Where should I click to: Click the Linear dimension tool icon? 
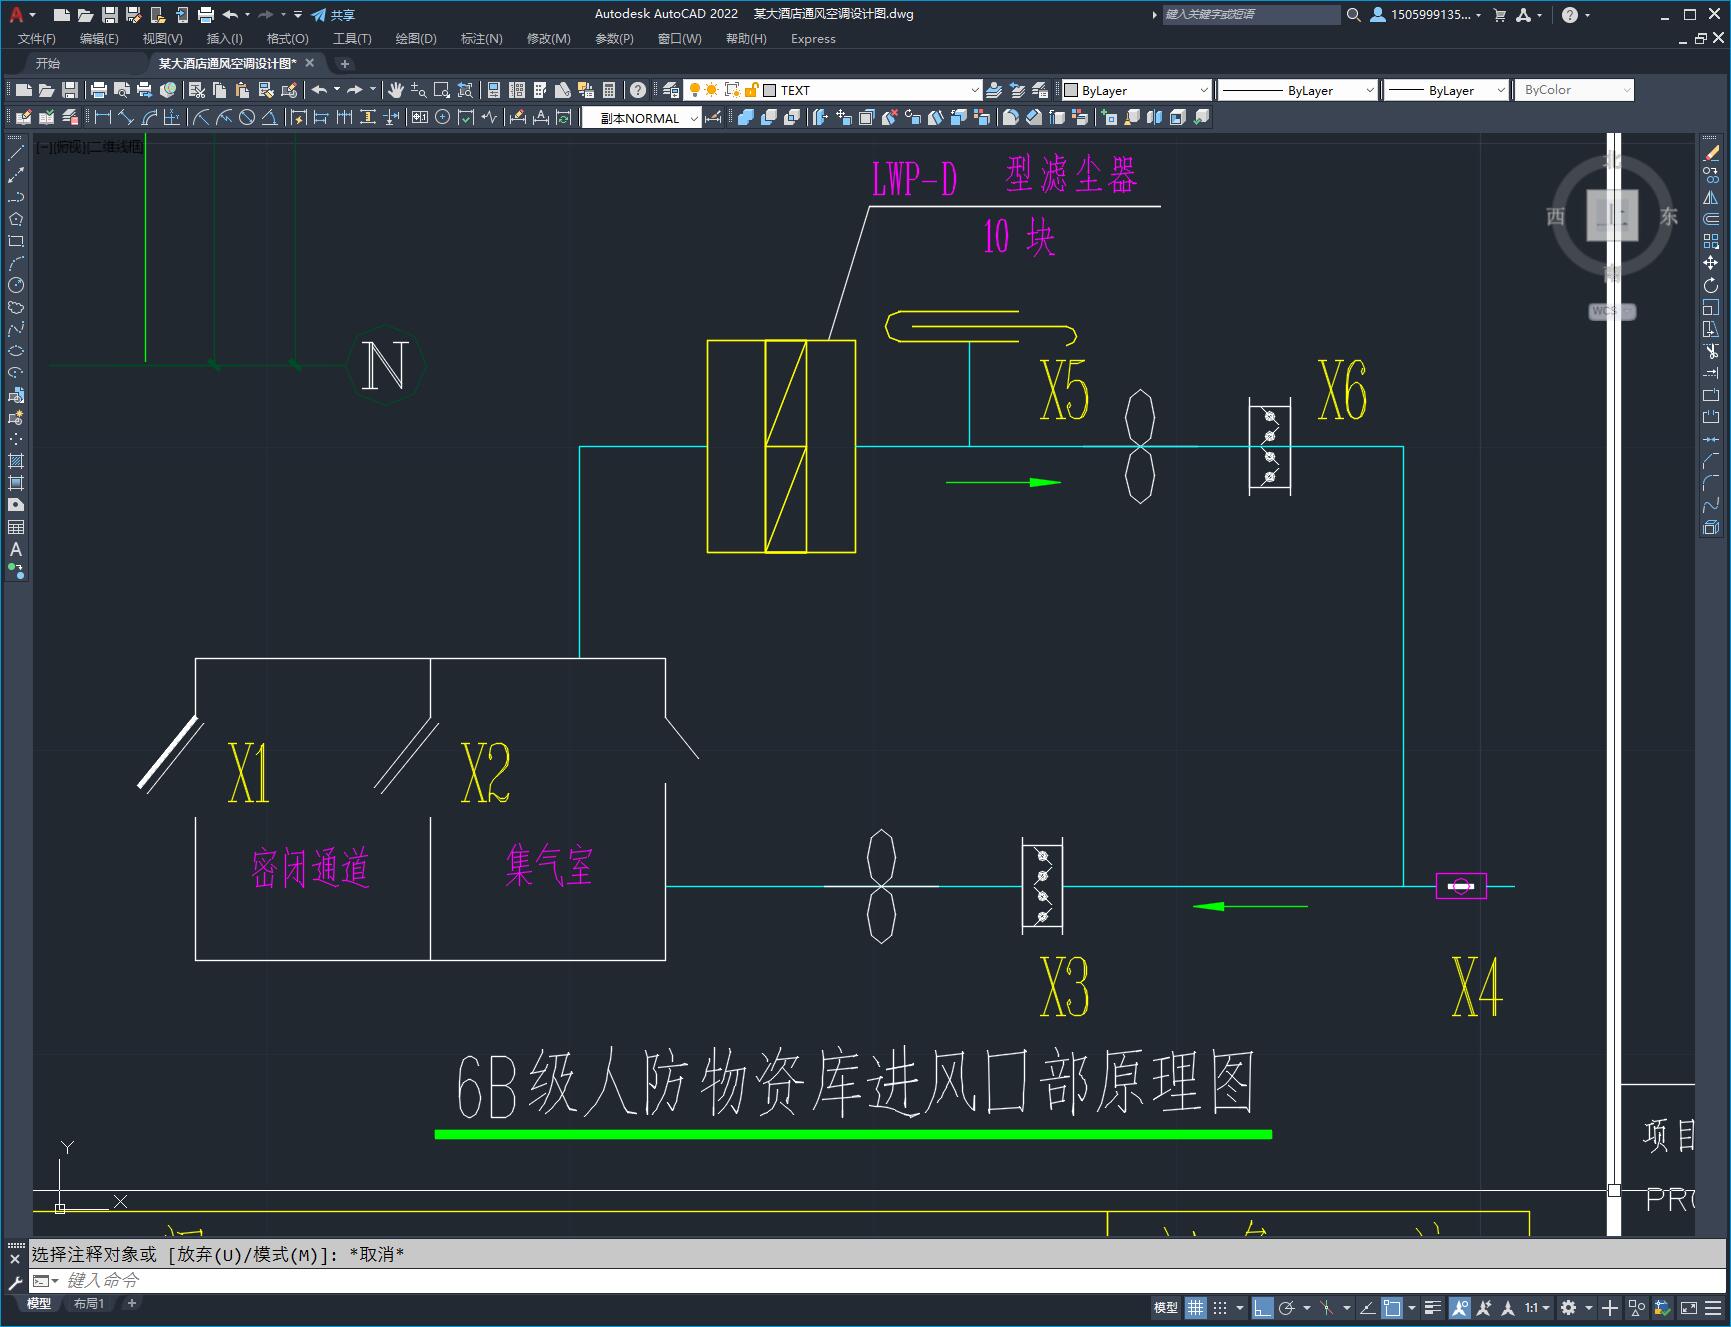click(103, 118)
